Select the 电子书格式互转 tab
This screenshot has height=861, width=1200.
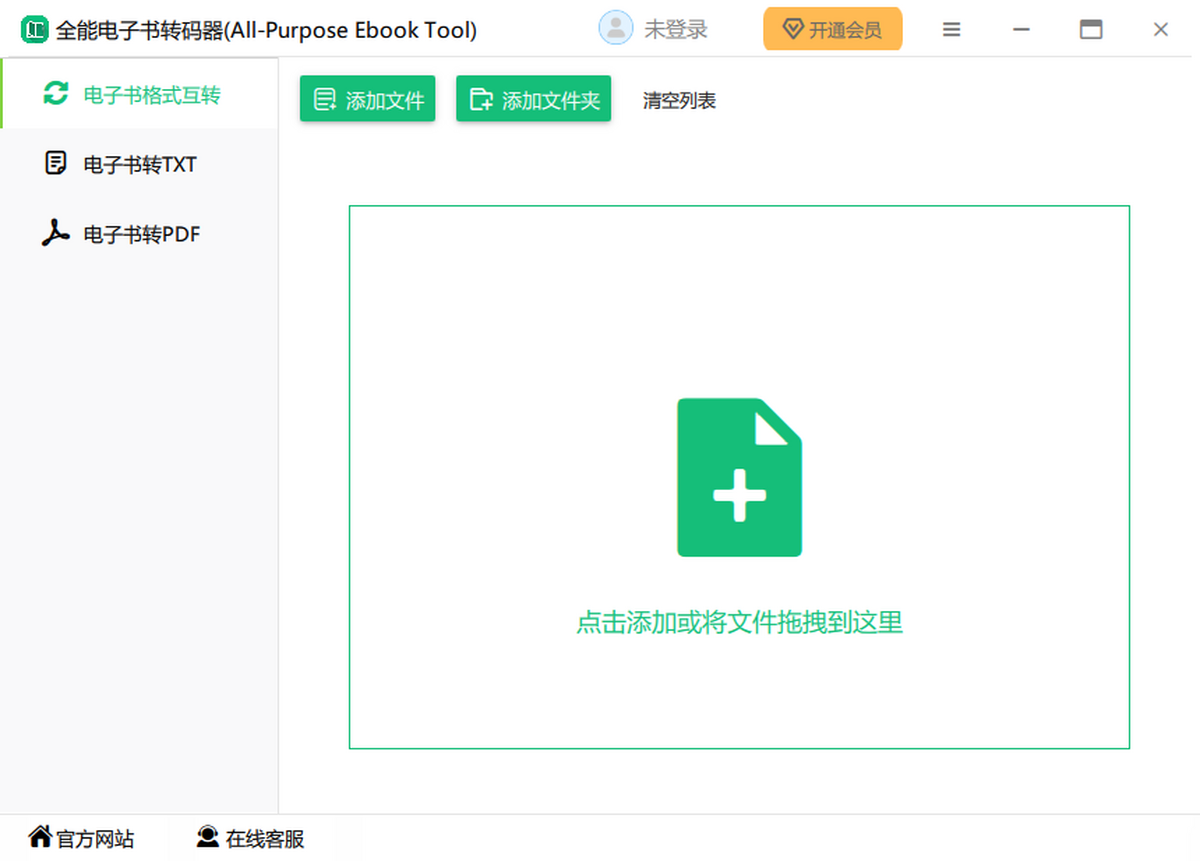click(152, 95)
